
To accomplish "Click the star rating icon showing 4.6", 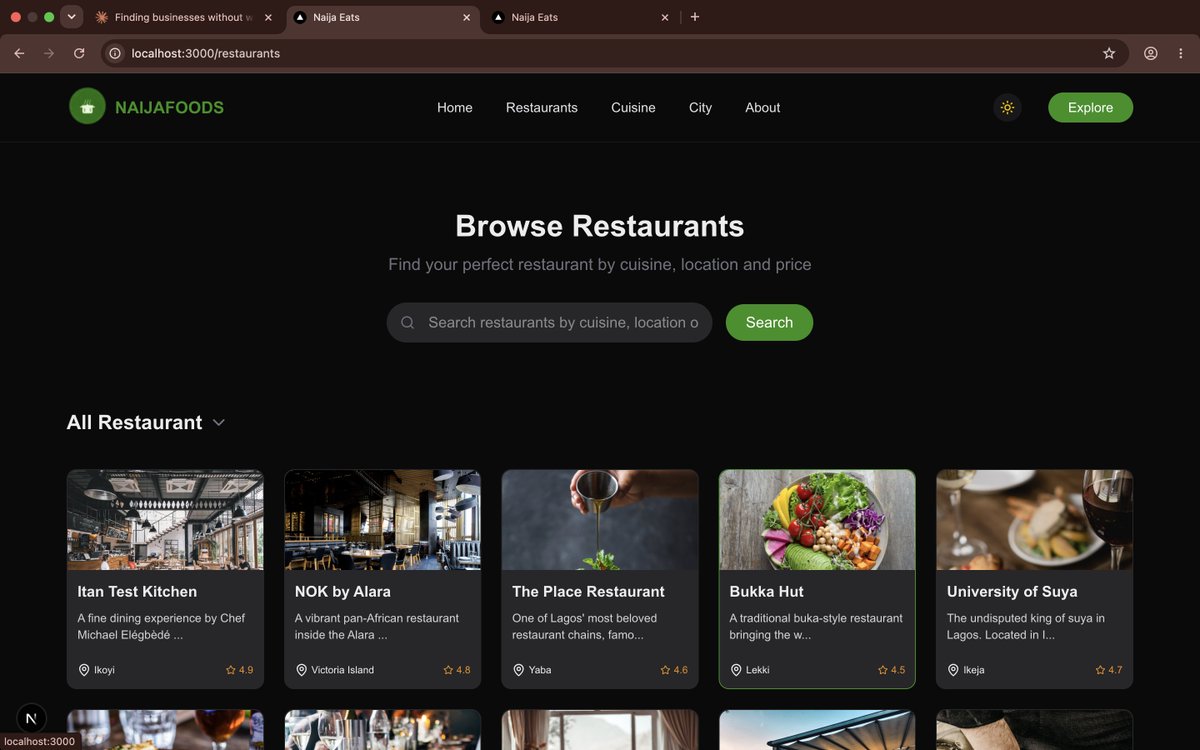I will 665,670.
